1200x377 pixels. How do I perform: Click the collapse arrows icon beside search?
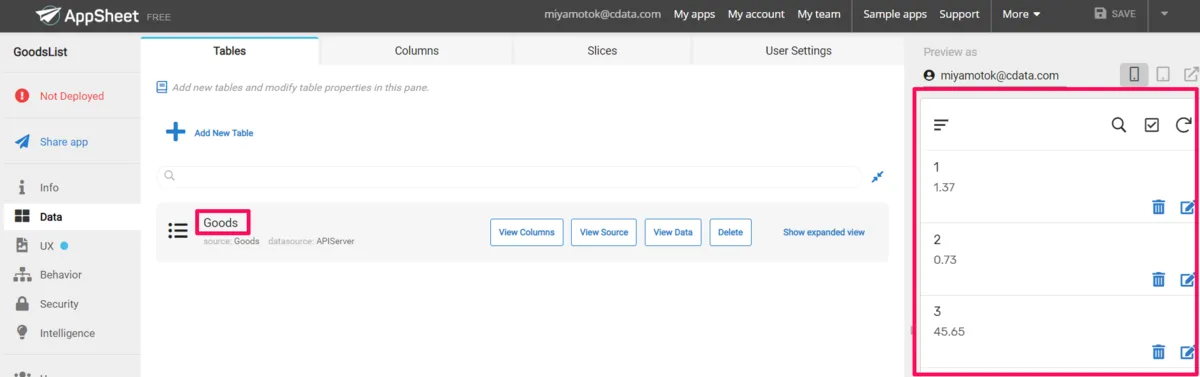[877, 176]
